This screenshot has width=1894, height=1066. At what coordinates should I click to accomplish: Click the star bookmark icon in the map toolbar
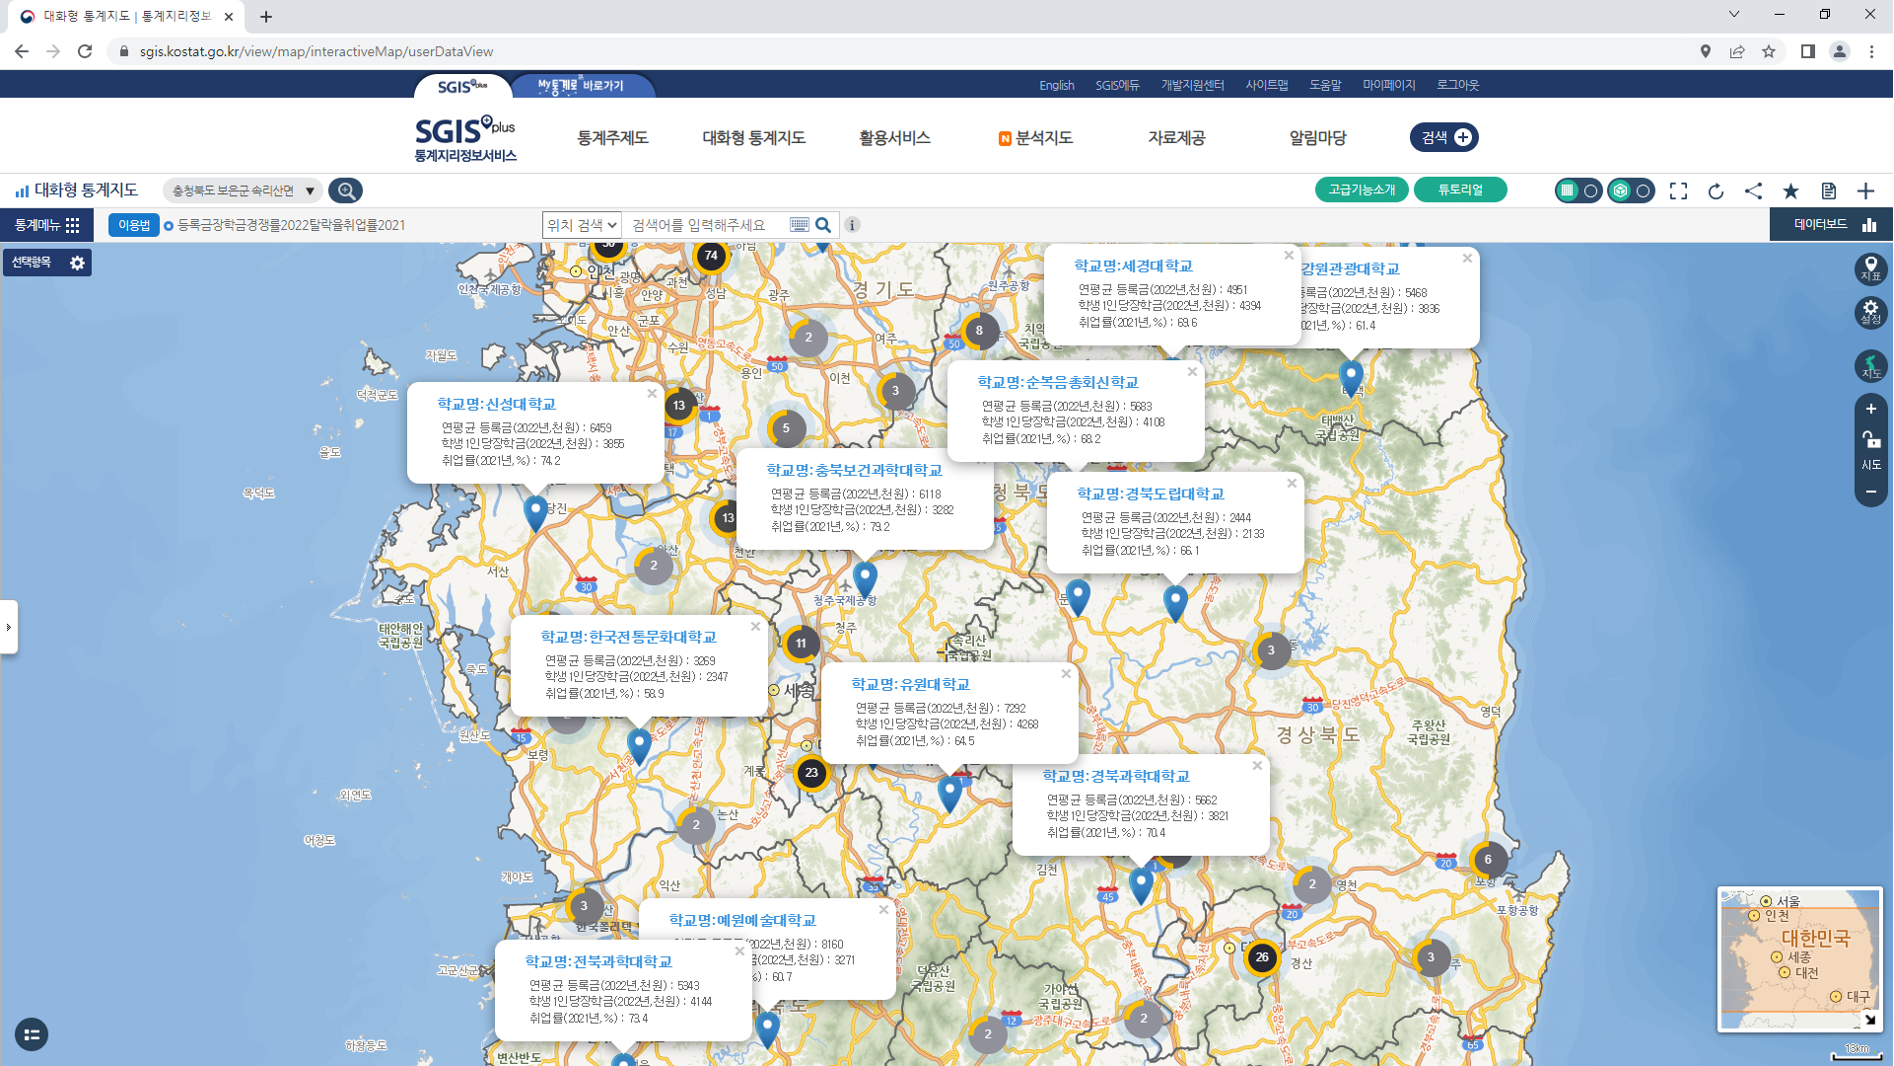[x=1791, y=191]
